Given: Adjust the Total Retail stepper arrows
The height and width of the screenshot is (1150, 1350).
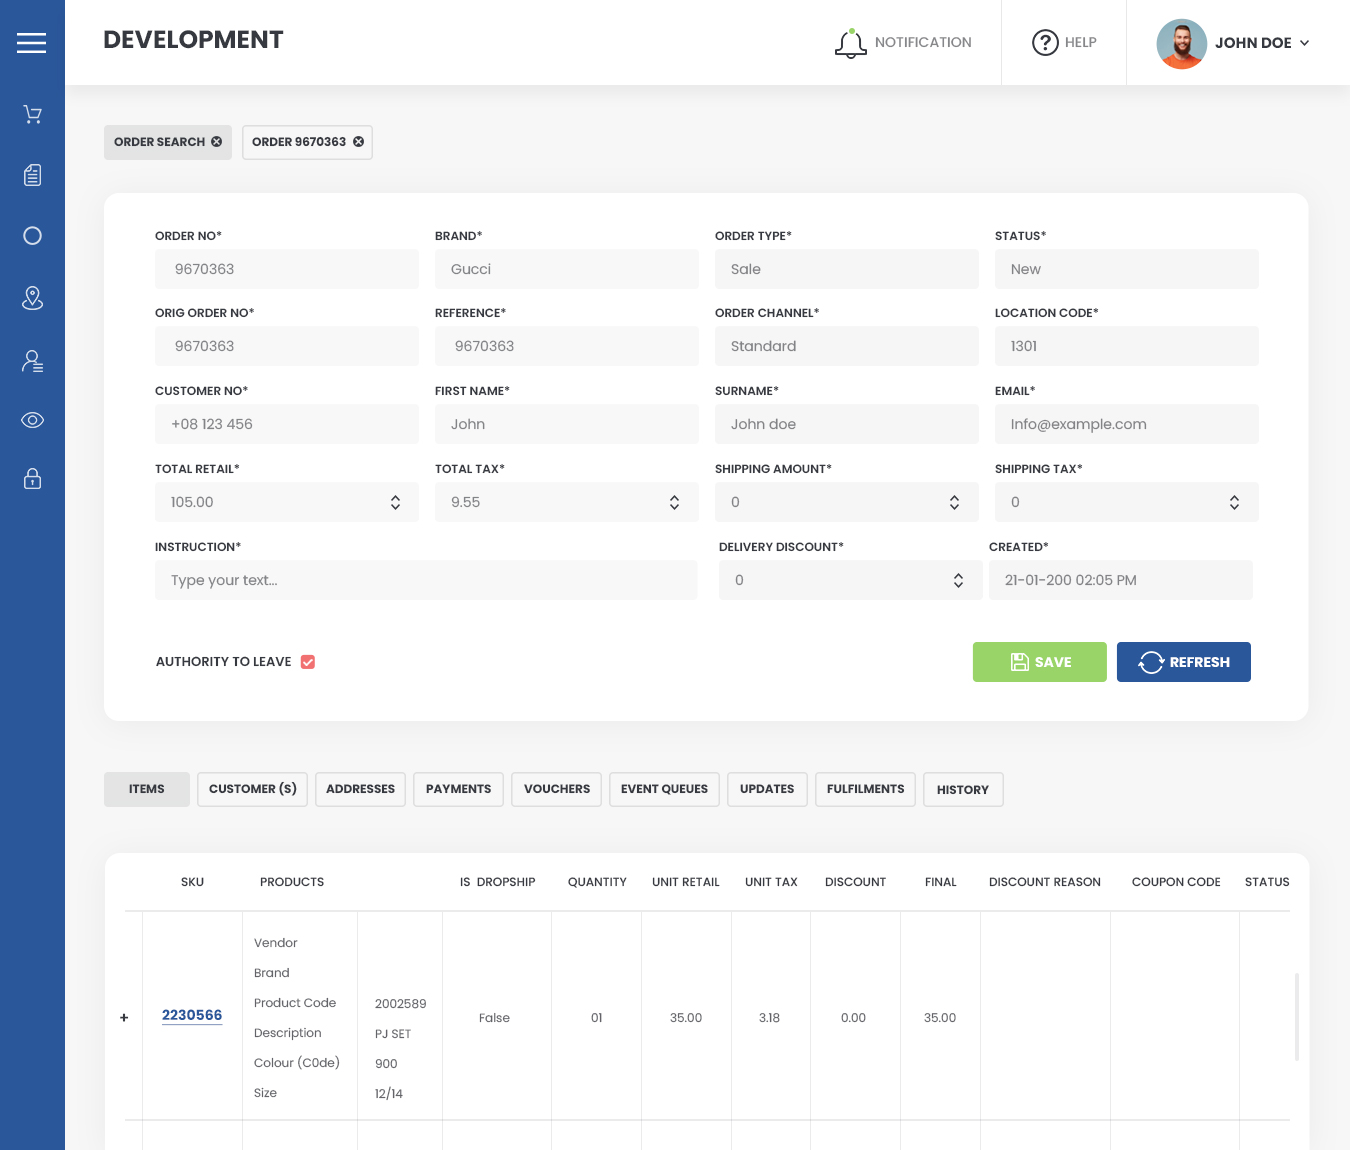Looking at the screenshot, I should point(395,502).
